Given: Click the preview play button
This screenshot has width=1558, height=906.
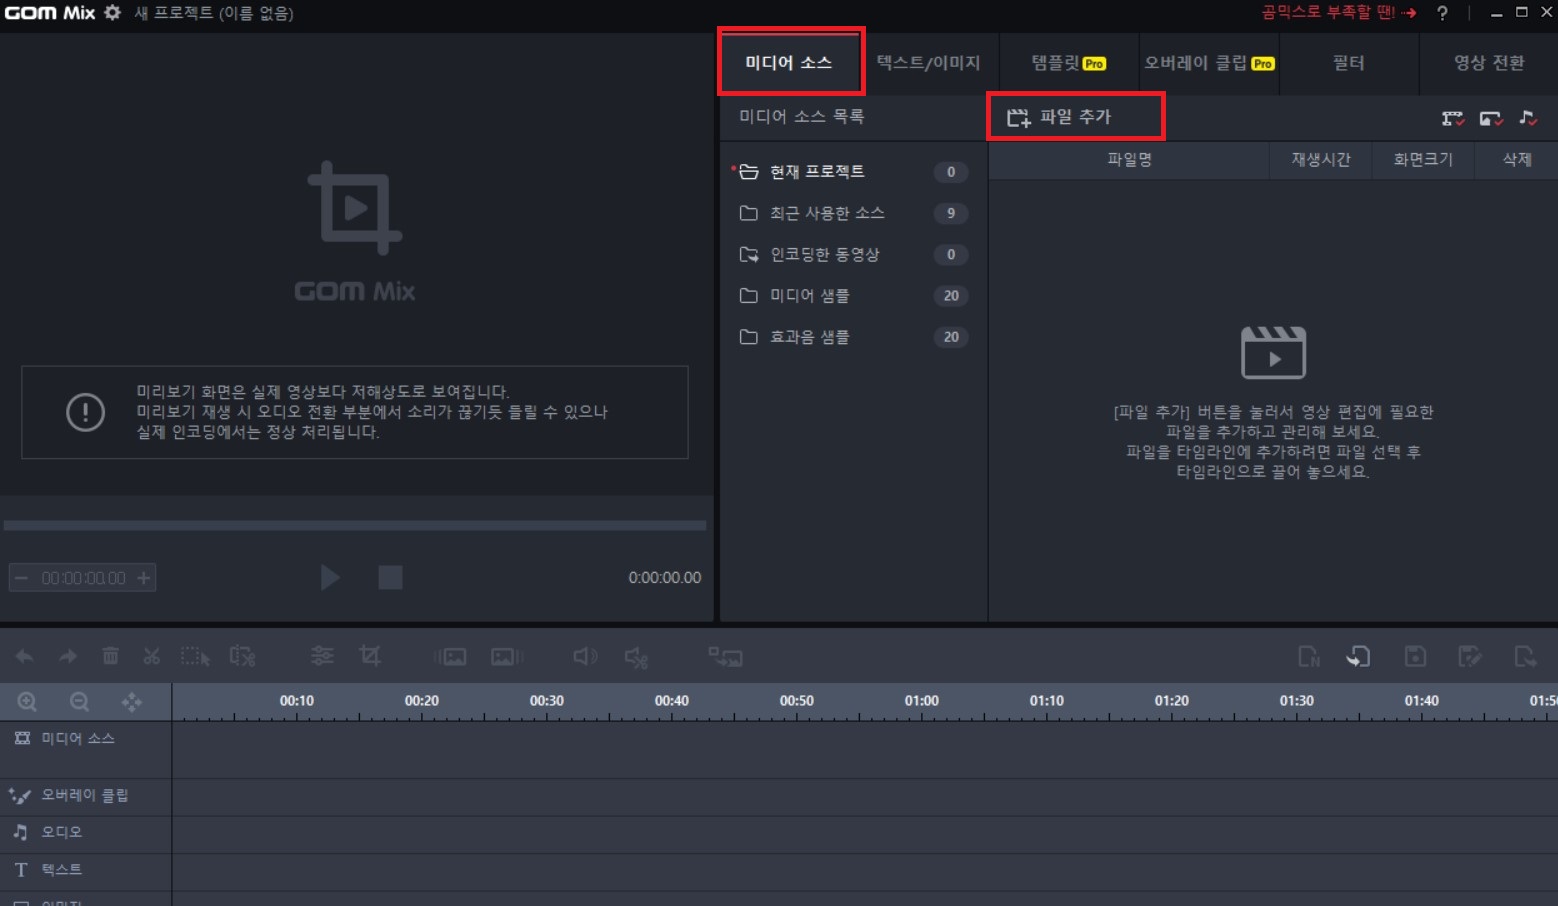Looking at the screenshot, I should [x=330, y=577].
